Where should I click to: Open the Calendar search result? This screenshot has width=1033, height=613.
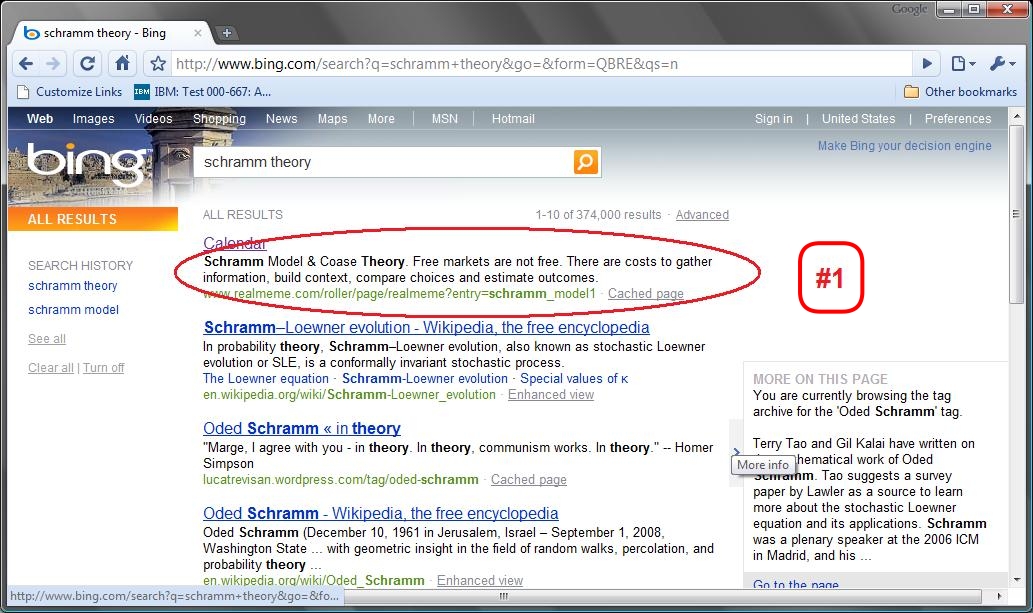tap(235, 243)
